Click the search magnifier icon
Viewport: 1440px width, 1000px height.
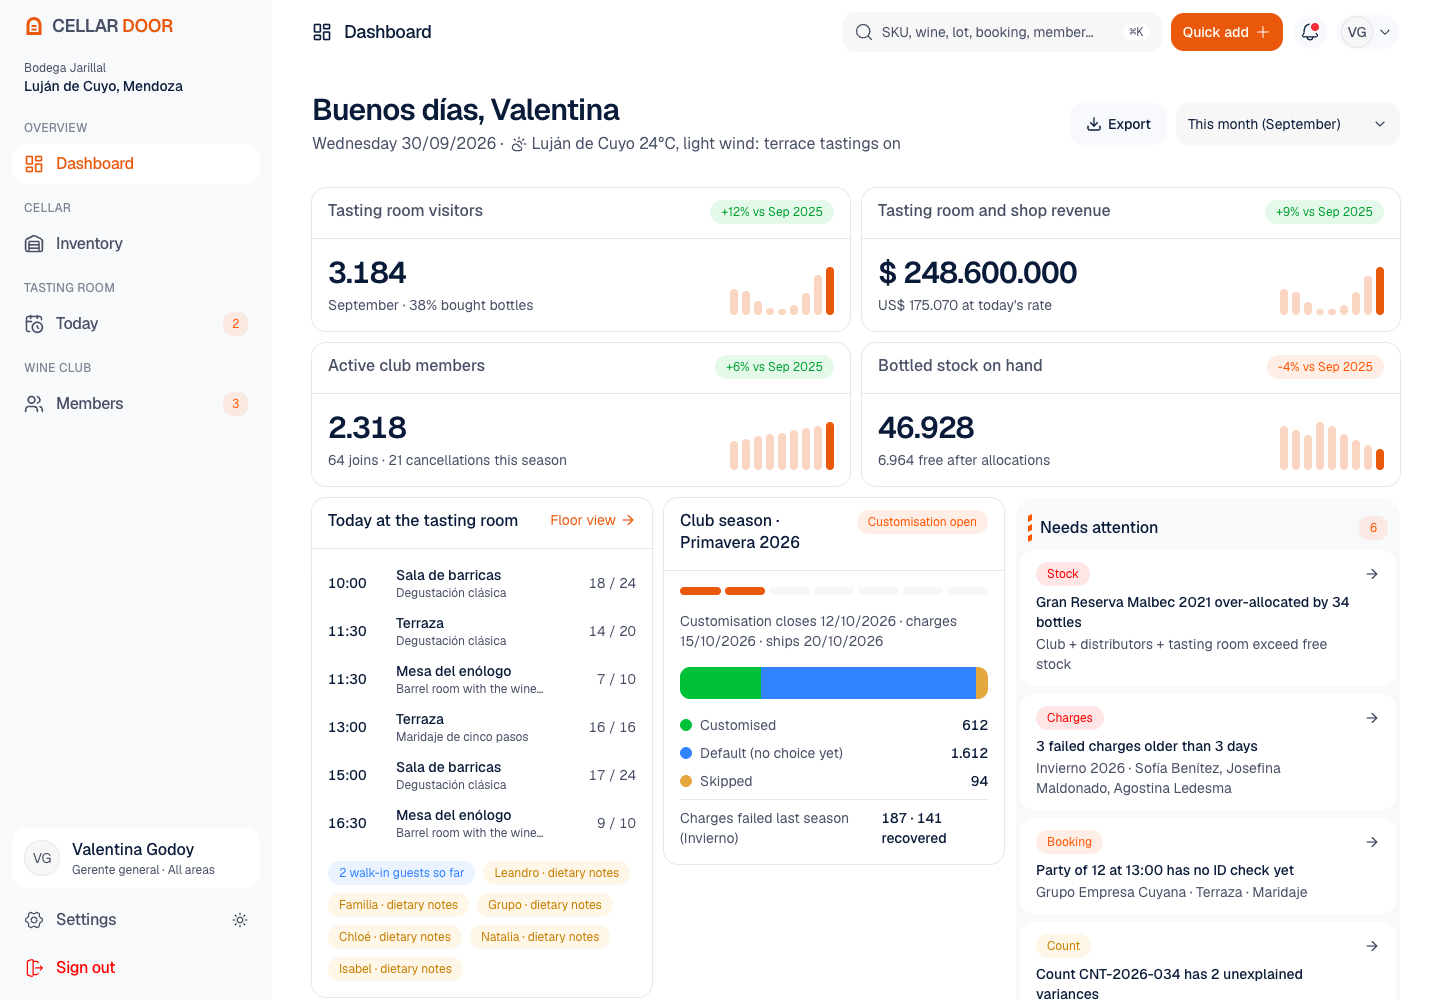click(864, 32)
